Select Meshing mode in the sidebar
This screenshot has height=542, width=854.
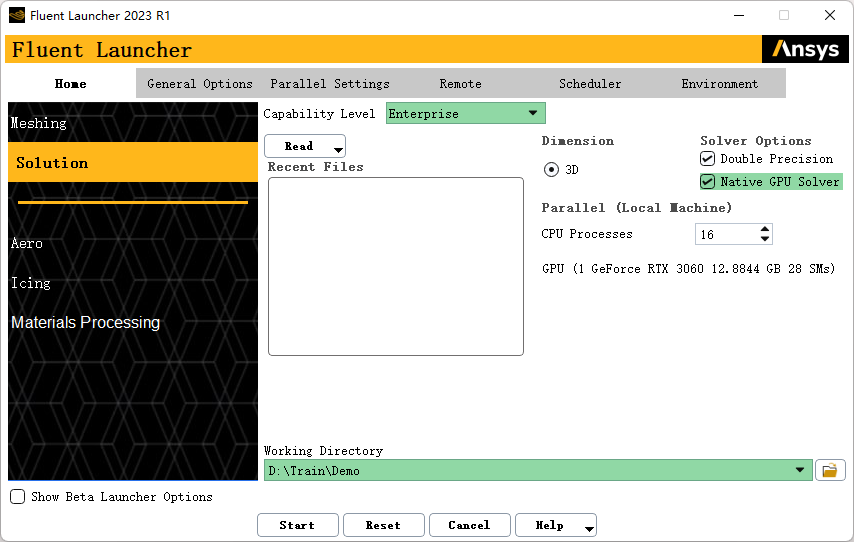point(40,123)
